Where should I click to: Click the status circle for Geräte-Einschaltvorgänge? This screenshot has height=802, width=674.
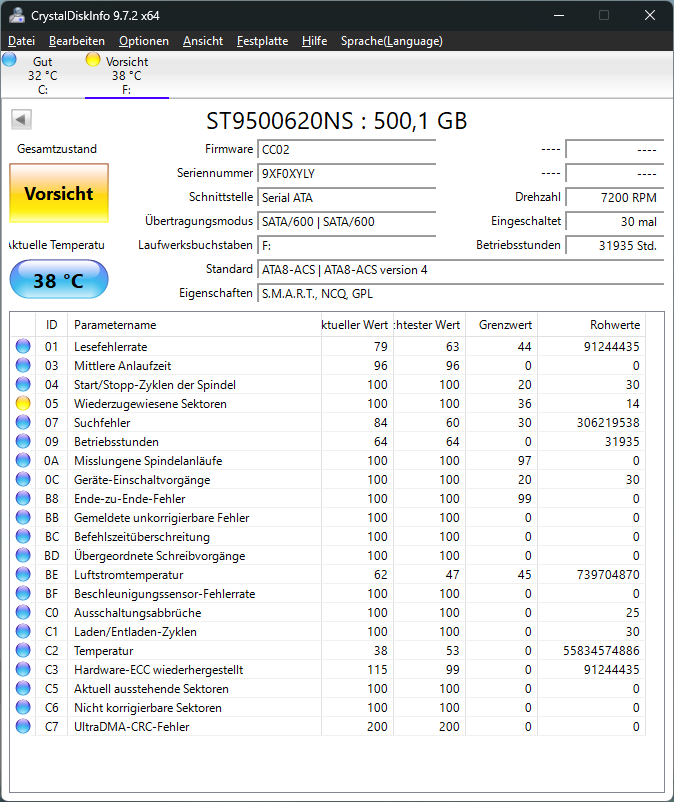23,479
